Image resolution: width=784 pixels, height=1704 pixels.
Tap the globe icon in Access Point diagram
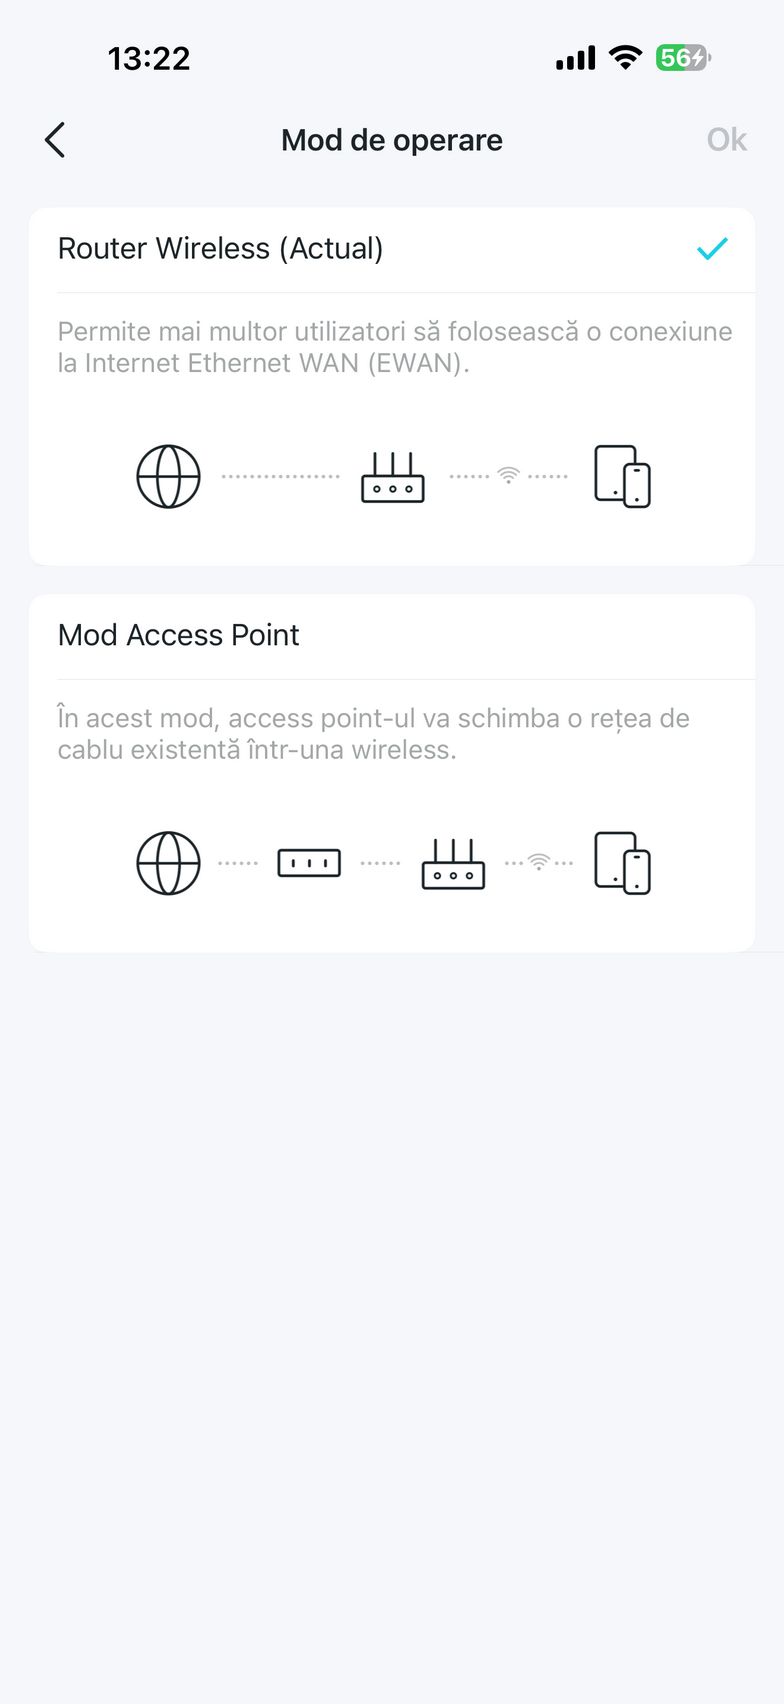coord(168,863)
